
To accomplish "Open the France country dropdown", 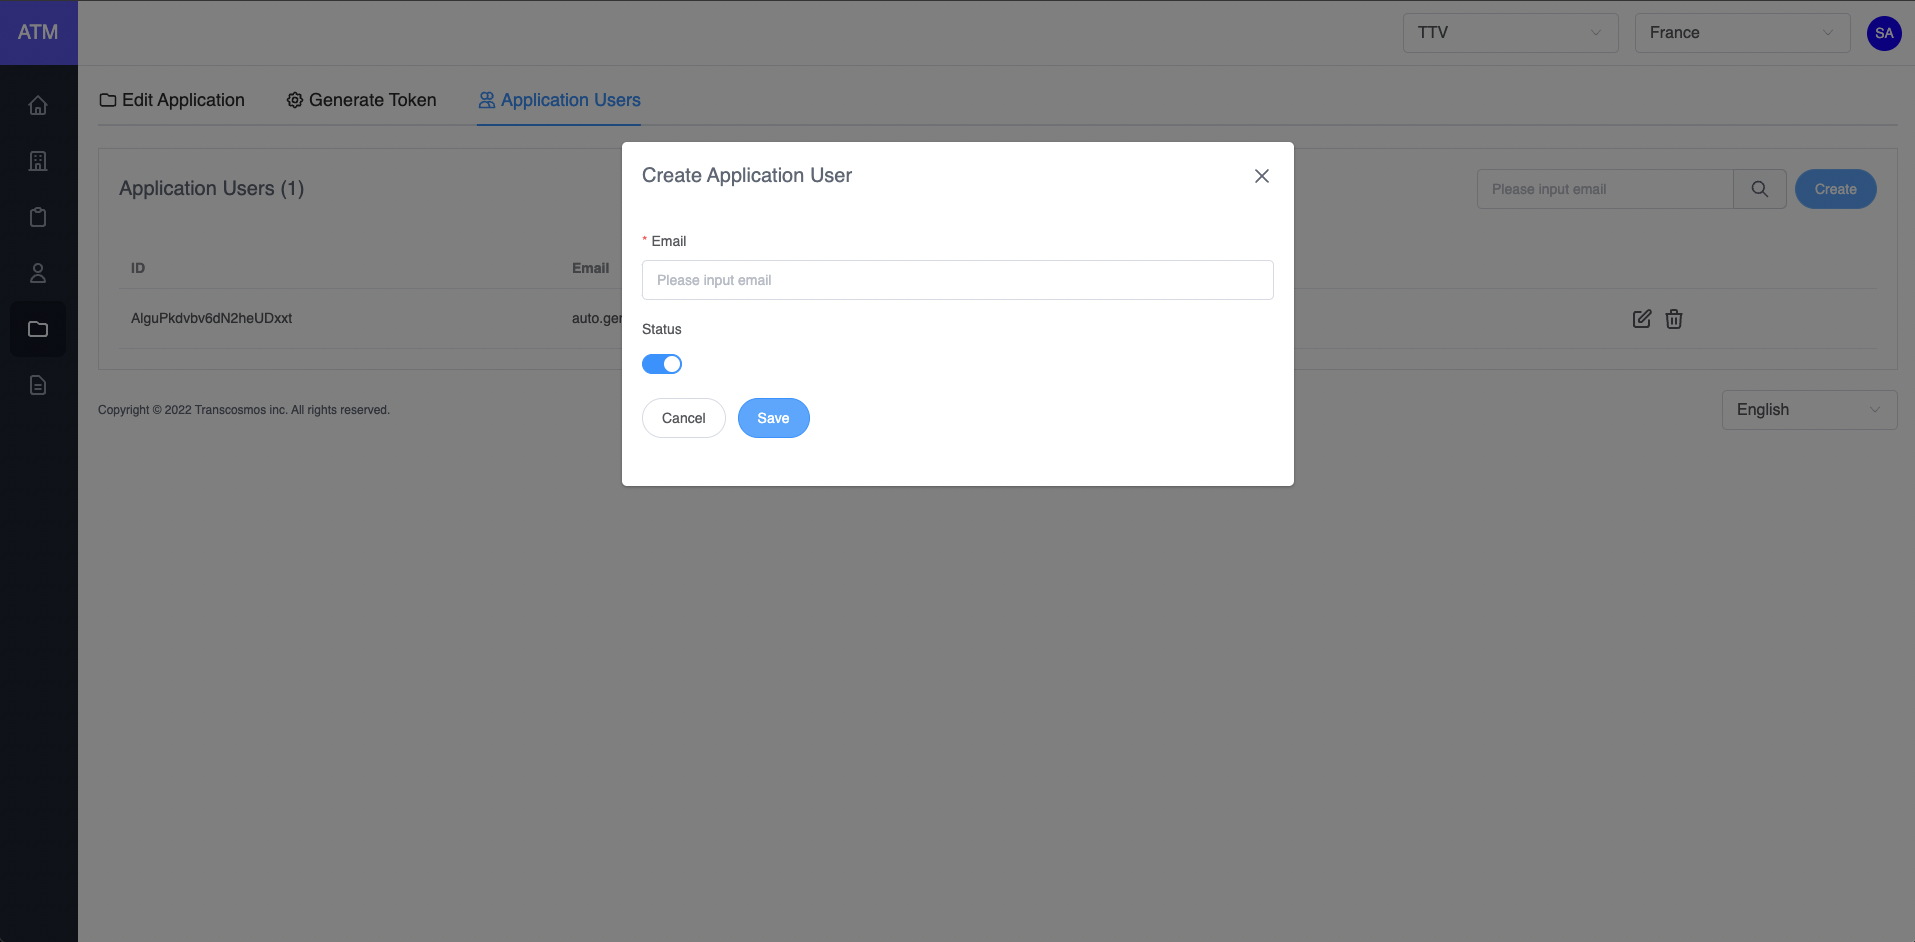I will tap(1741, 33).
